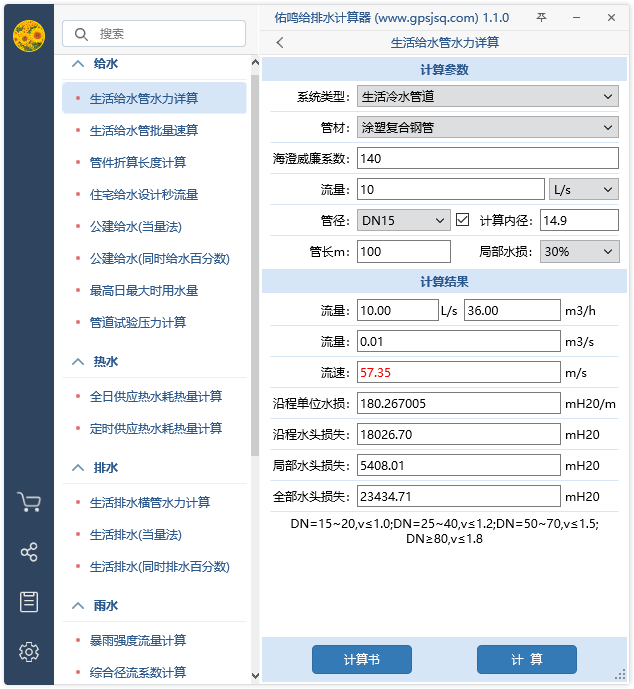Select 公建给水(当量法)

pyautogui.click(x=136, y=226)
